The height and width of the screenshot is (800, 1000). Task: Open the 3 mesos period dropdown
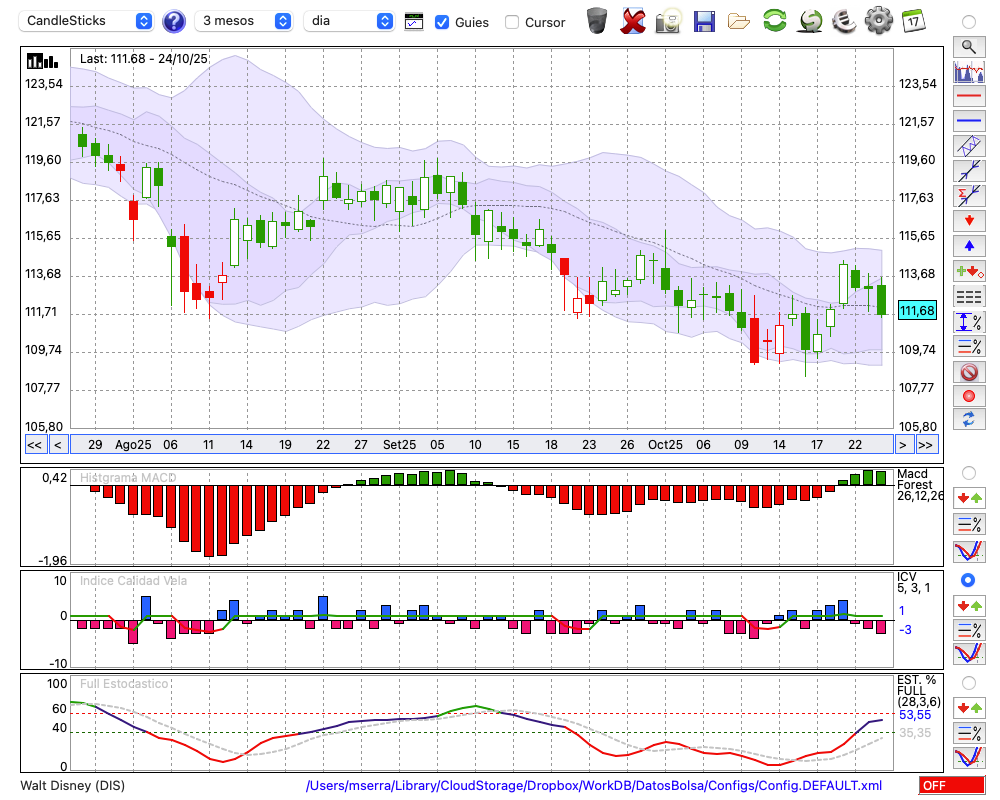[x=244, y=21]
